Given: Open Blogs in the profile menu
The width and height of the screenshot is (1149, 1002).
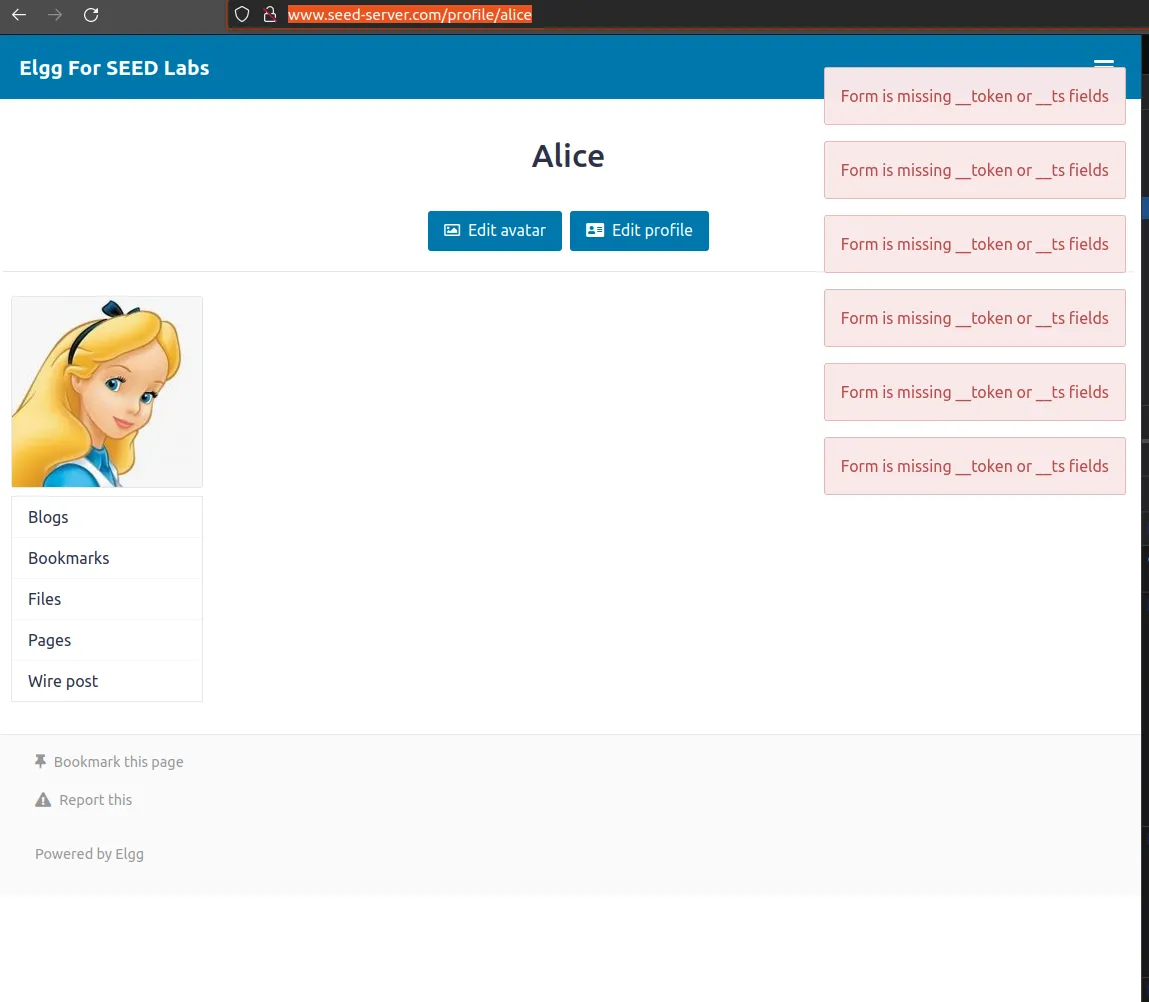Looking at the screenshot, I should [x=48, y=517].
